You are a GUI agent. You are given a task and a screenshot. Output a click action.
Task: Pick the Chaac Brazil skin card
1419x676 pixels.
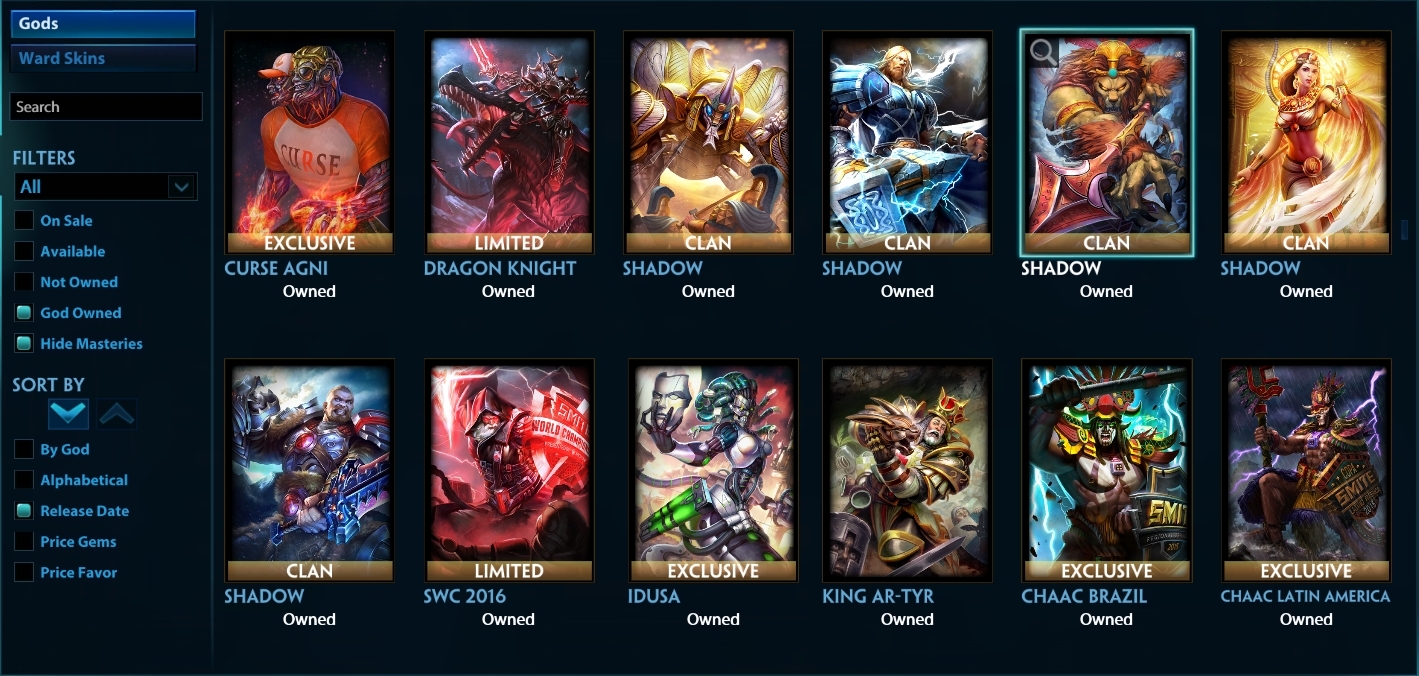click(1106, 470)
